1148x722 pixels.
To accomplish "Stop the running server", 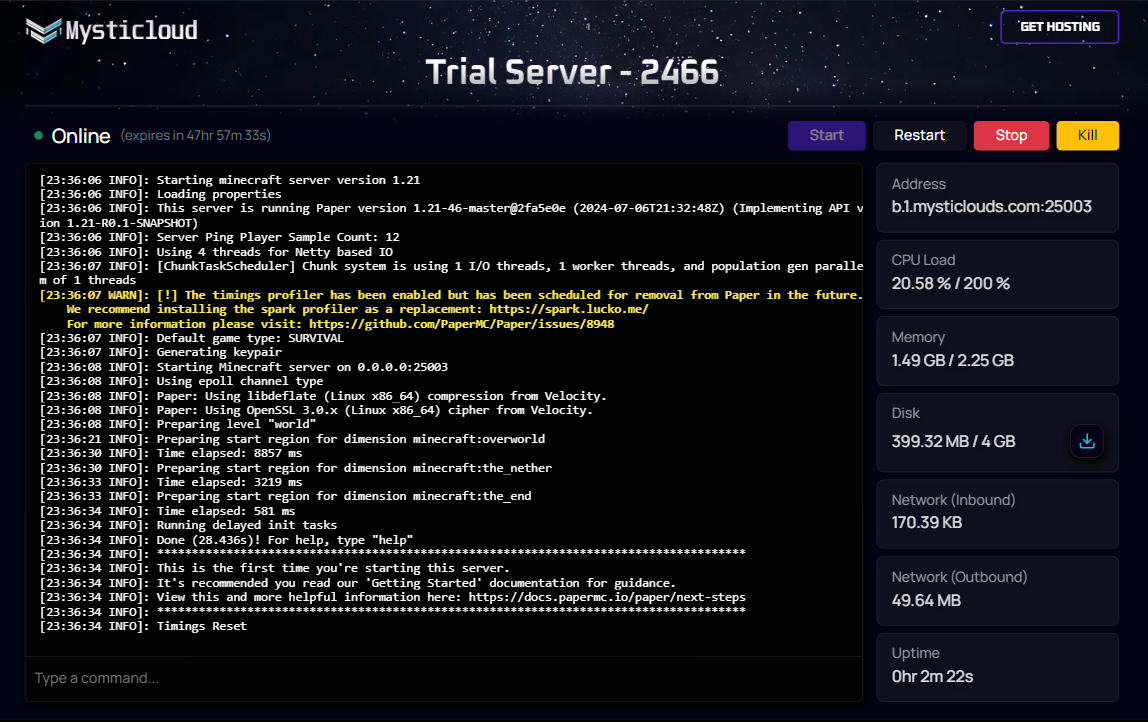I will pyautogui.click(x=1011, y=135).
